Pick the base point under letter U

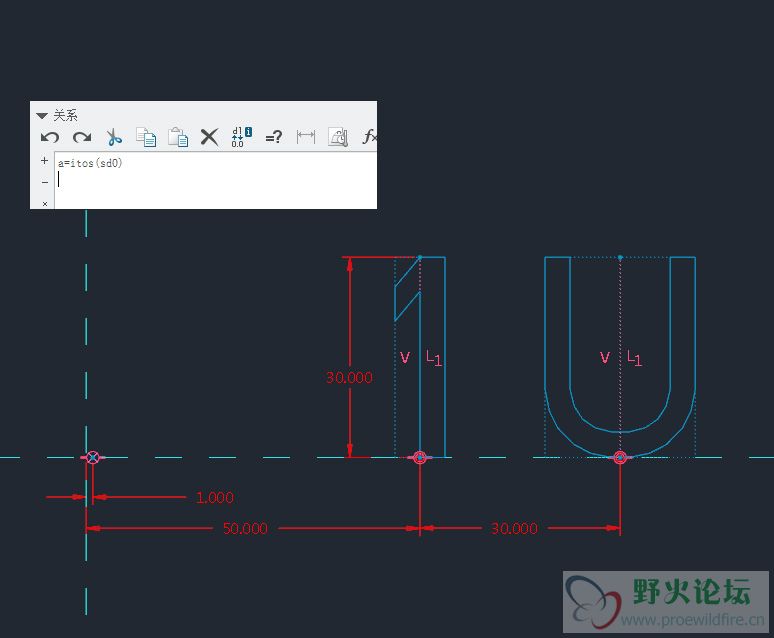pos(620,458)
